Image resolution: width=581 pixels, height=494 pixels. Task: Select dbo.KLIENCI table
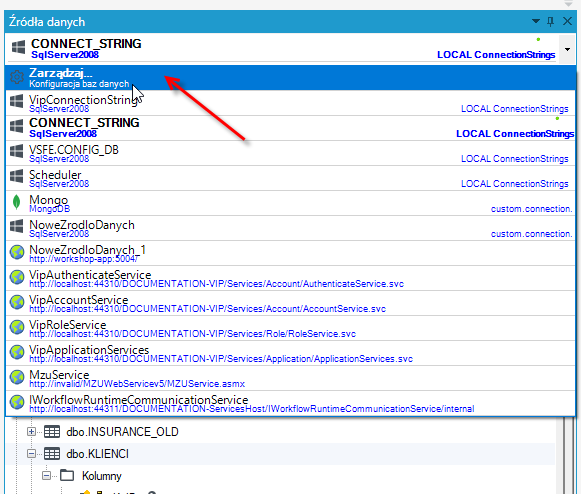click(97, 454)
